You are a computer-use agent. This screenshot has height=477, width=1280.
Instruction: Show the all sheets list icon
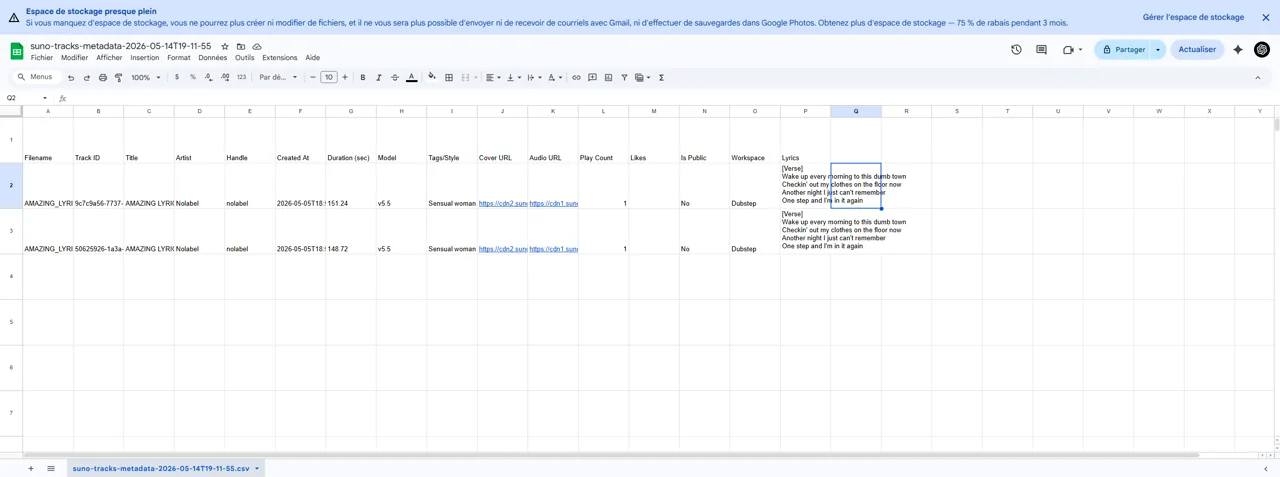click(51, 468)
